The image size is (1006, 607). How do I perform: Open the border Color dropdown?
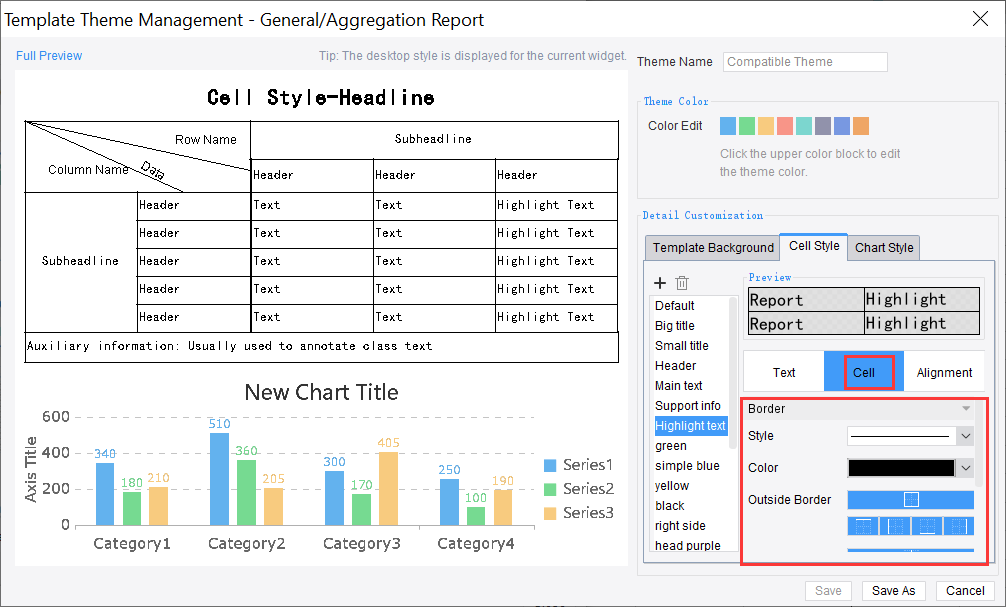click(965, 467)
